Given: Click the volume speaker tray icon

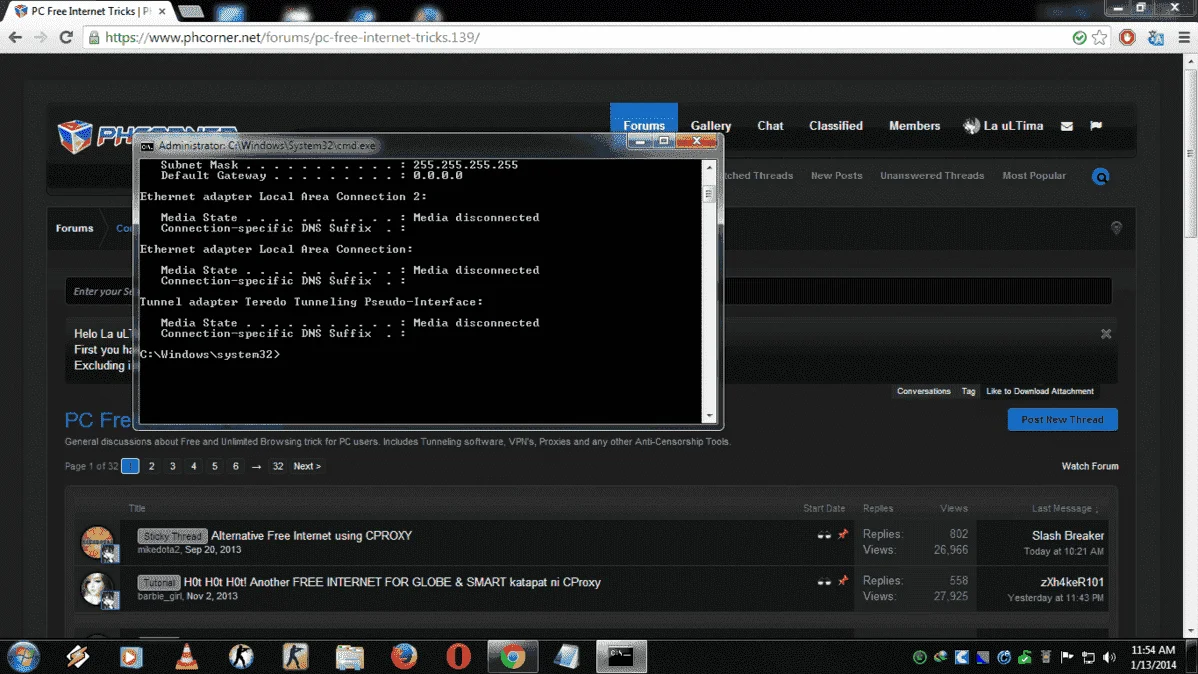Looking at the screenshot, I should point(1109,657).
